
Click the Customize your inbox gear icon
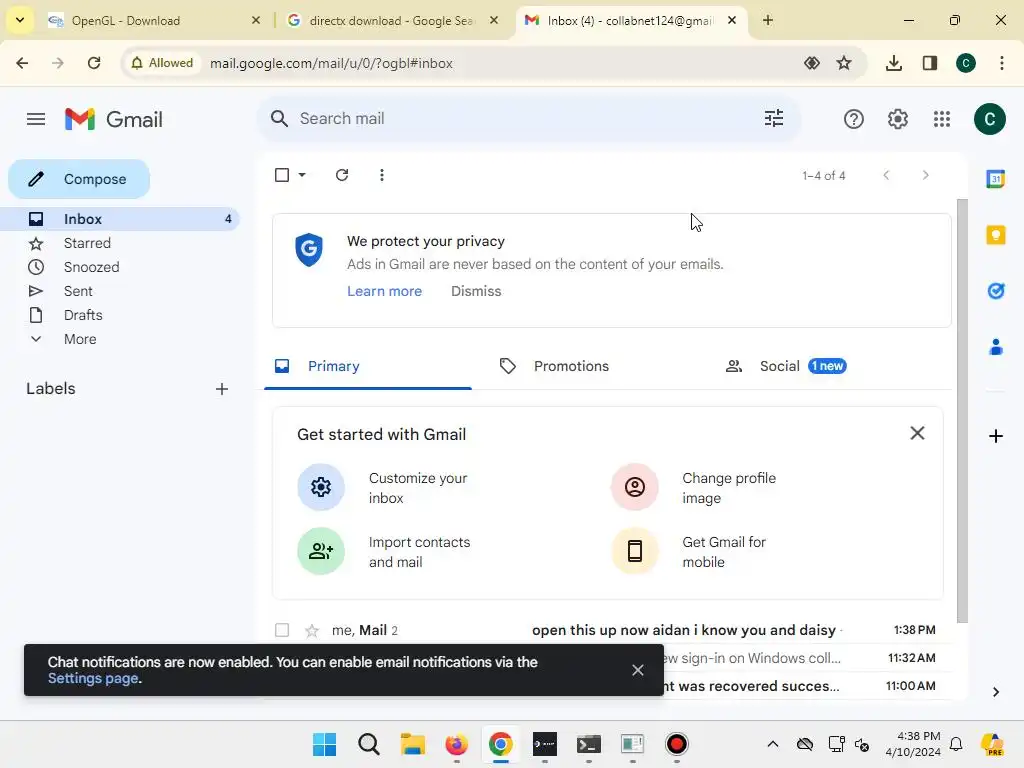321,487
